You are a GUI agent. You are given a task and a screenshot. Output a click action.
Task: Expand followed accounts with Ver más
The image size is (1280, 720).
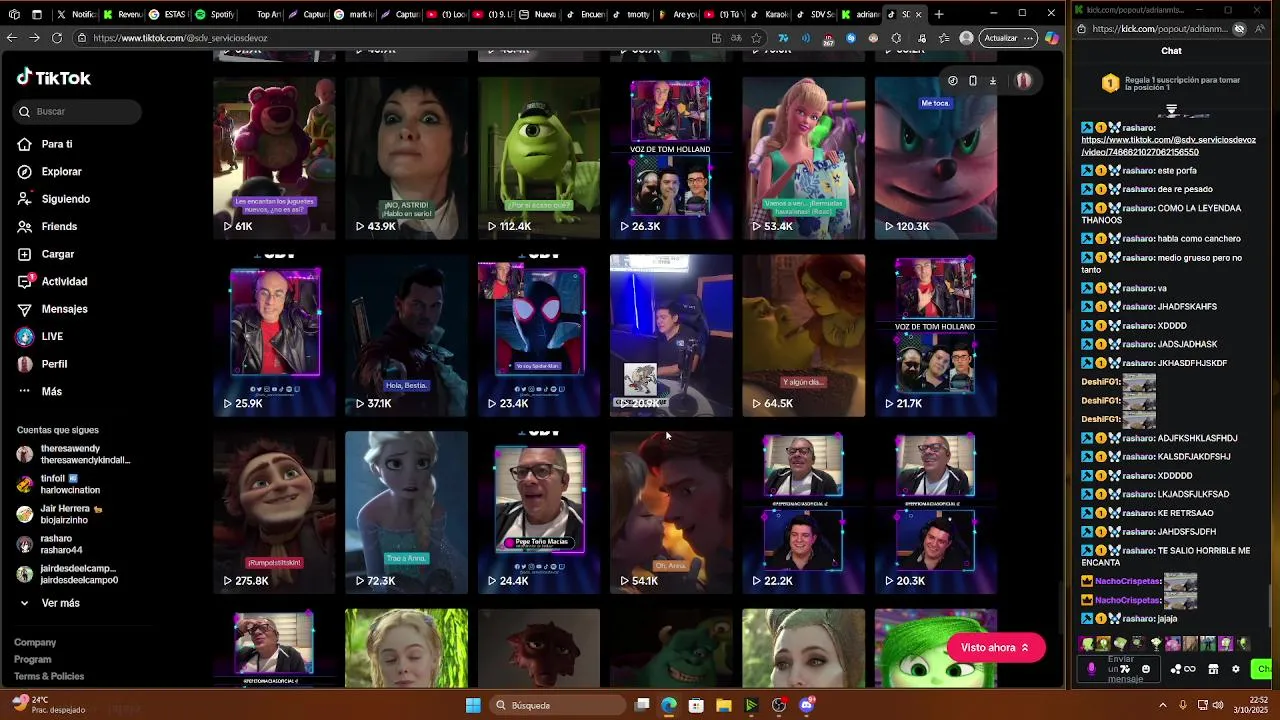(60, 603)
